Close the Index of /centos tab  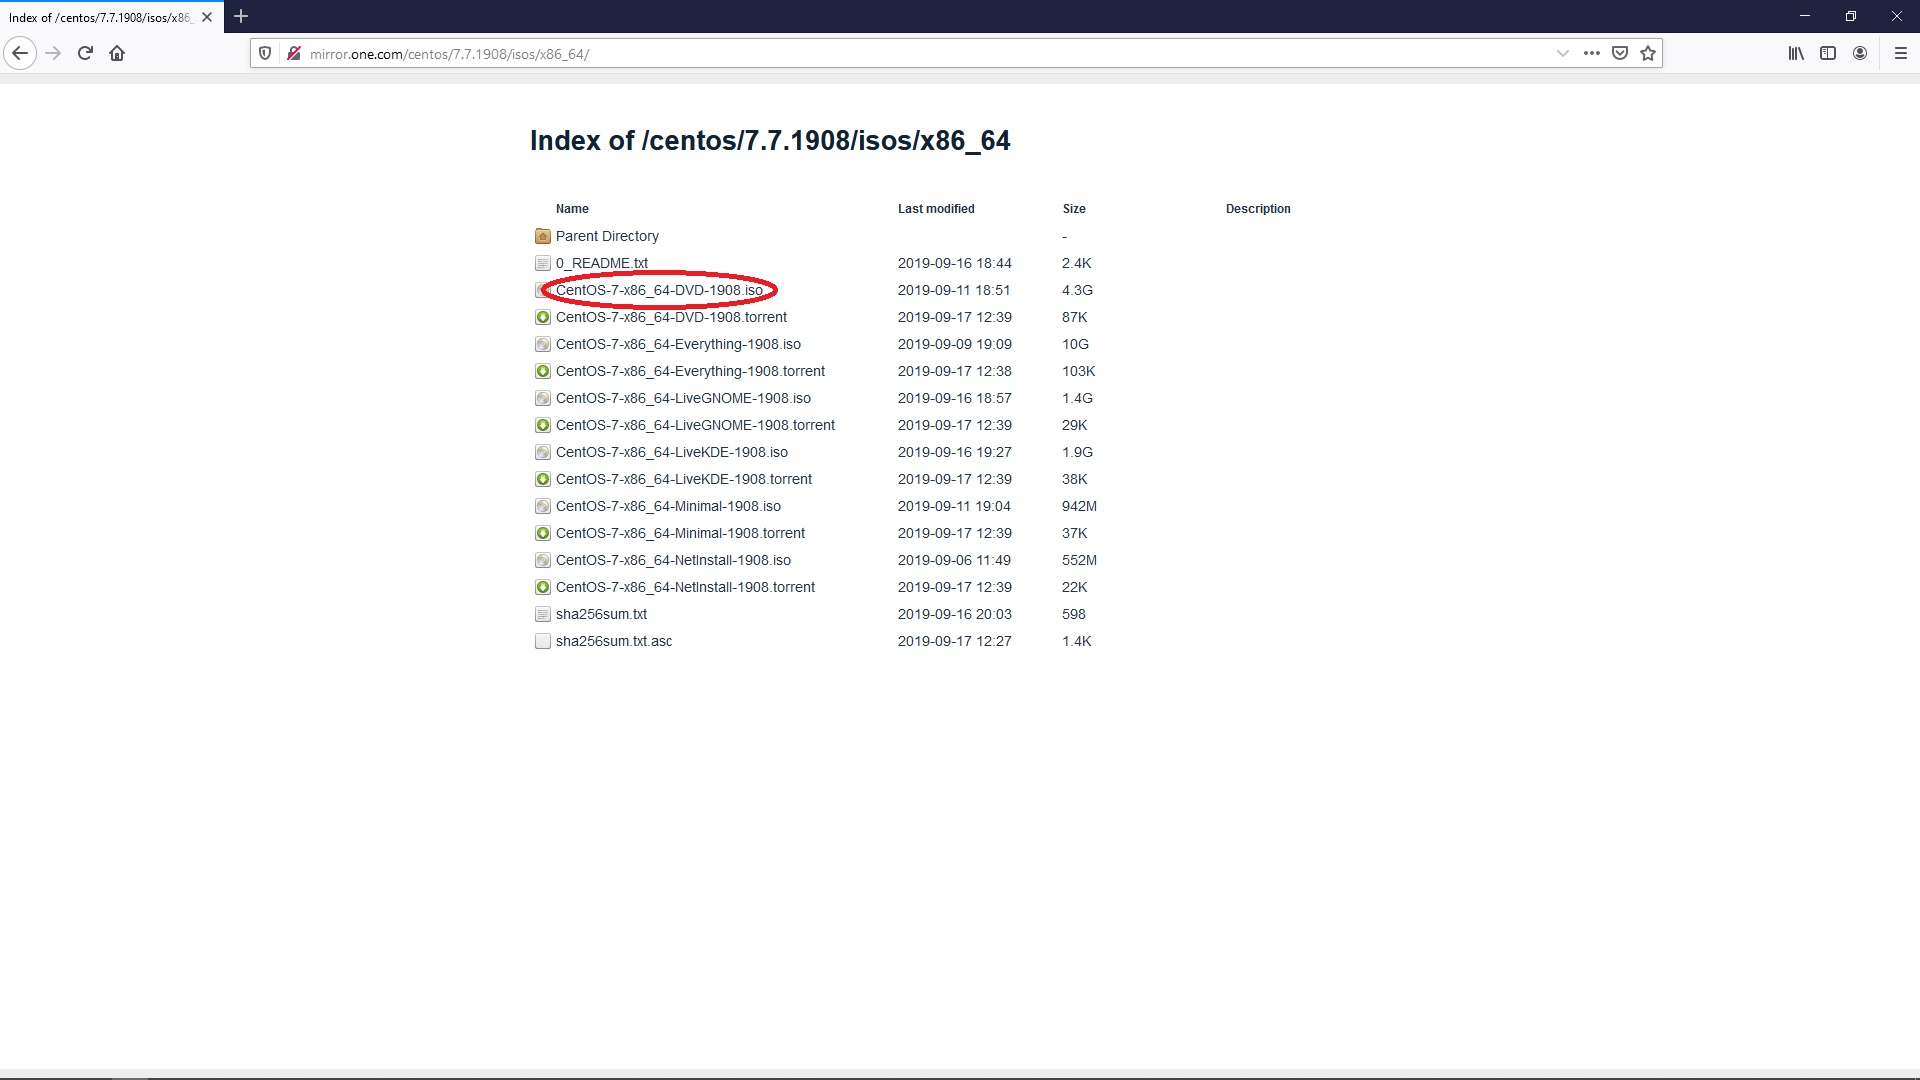pos(207,17)
